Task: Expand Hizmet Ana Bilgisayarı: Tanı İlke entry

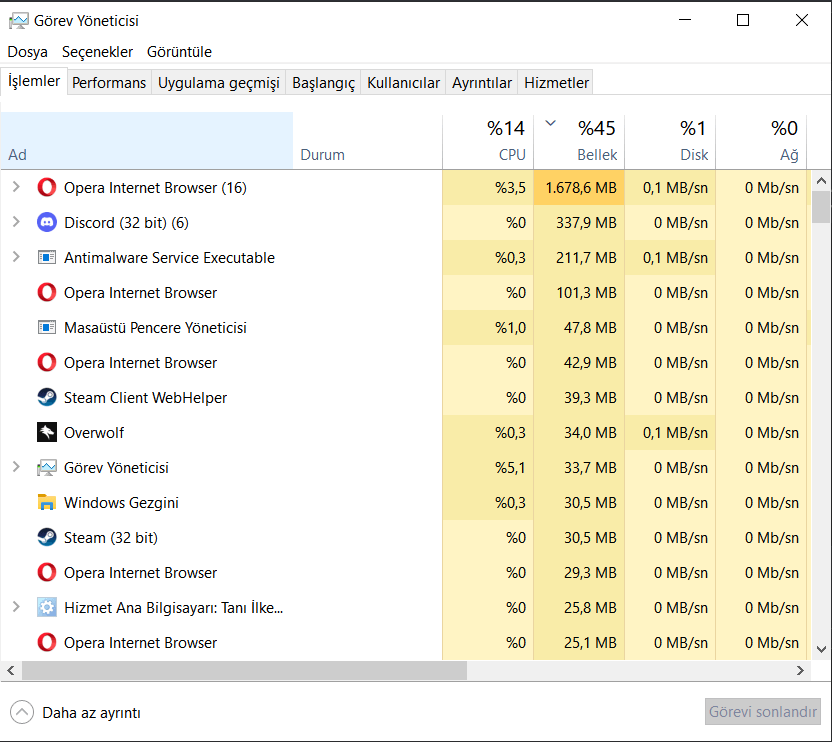Action: 16,607
